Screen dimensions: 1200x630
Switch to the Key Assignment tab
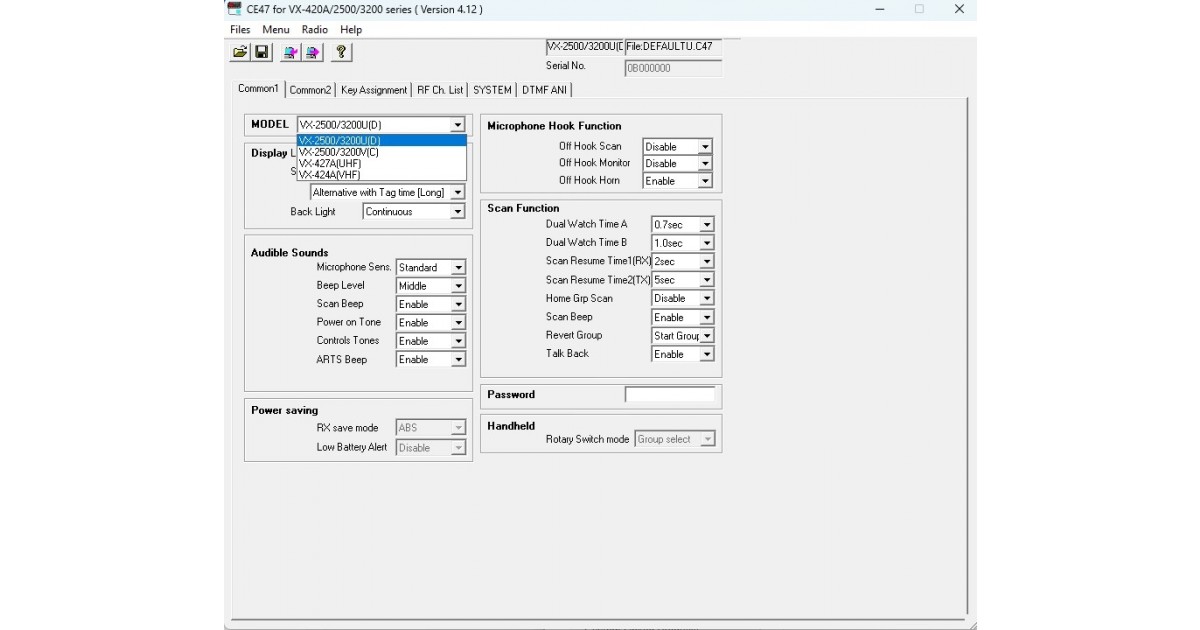click(x=374, y=90)
